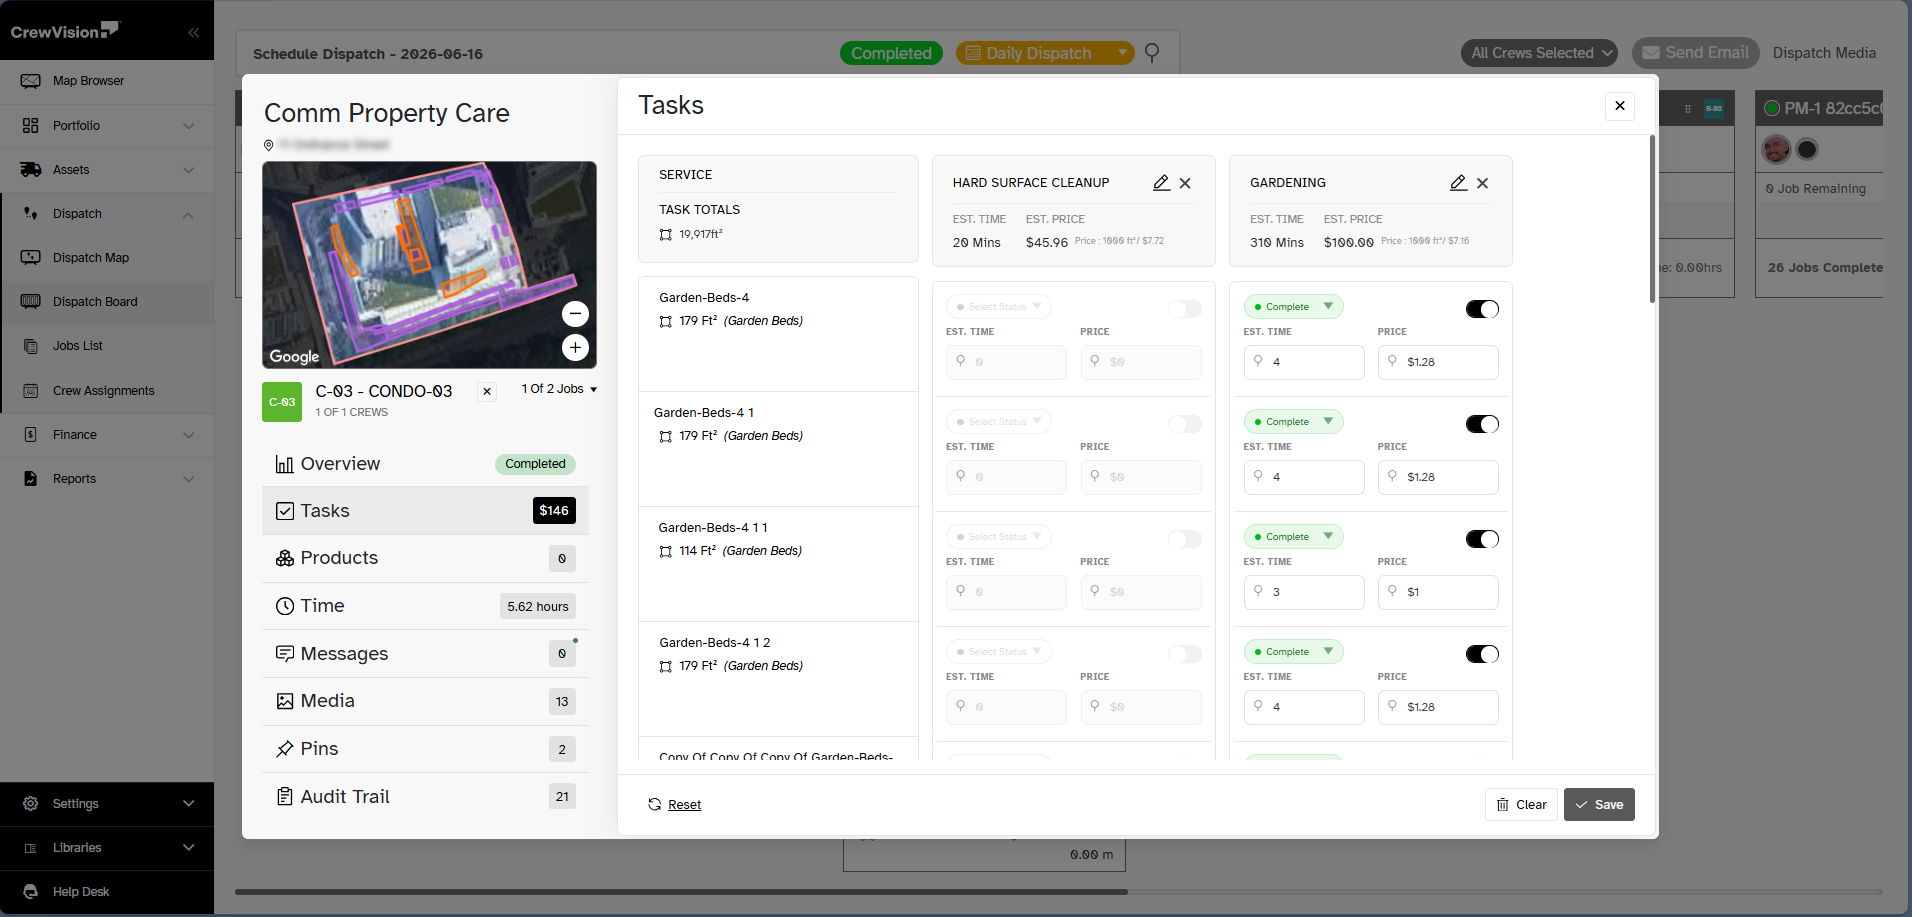Click the tasks panel vertical scrollbar
1912x917 pixels.
(1652, 219)
